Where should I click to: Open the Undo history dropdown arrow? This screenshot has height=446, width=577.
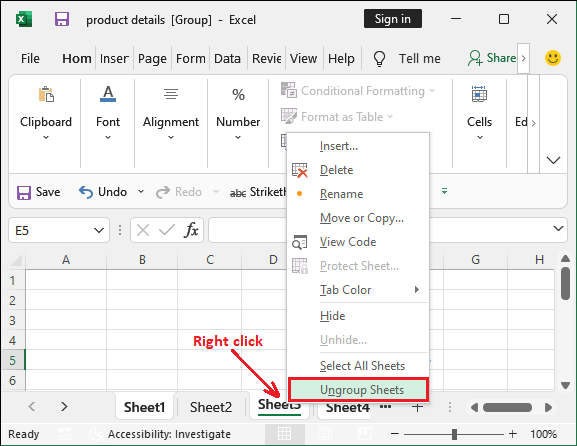tap(141, 192)
